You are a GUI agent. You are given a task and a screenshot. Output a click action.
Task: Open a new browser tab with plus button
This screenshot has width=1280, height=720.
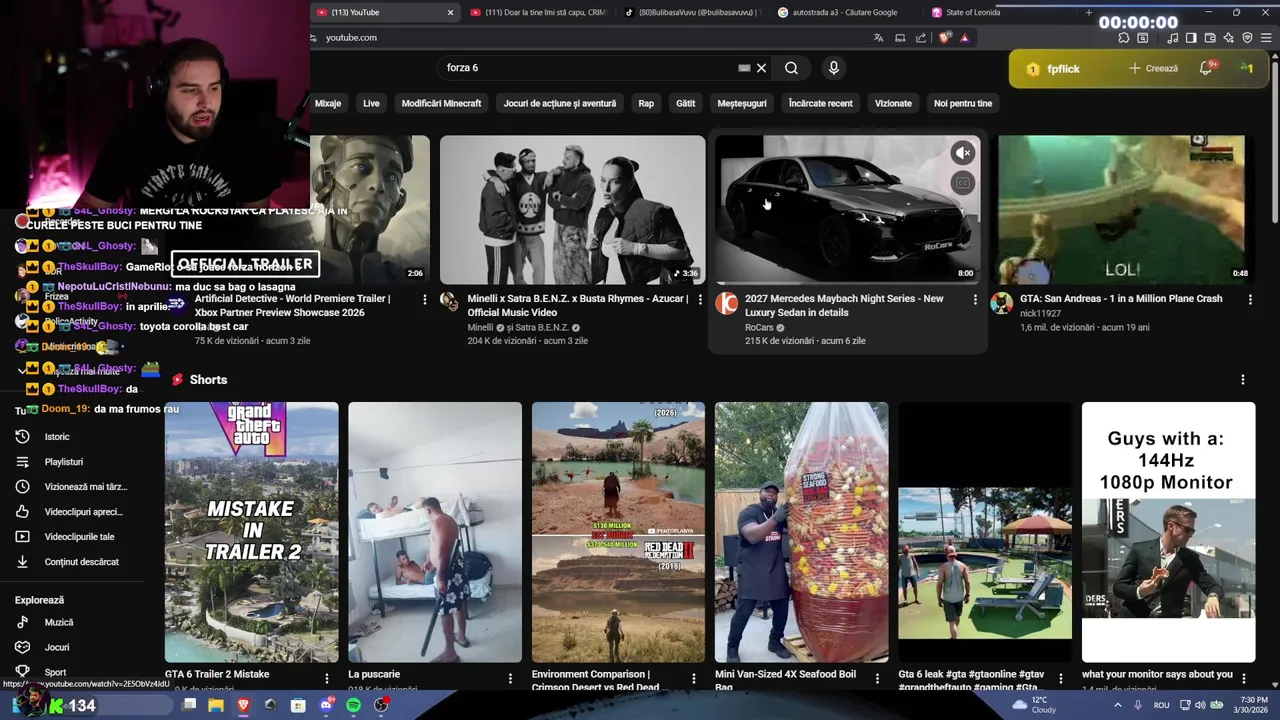coord(1089,12)
